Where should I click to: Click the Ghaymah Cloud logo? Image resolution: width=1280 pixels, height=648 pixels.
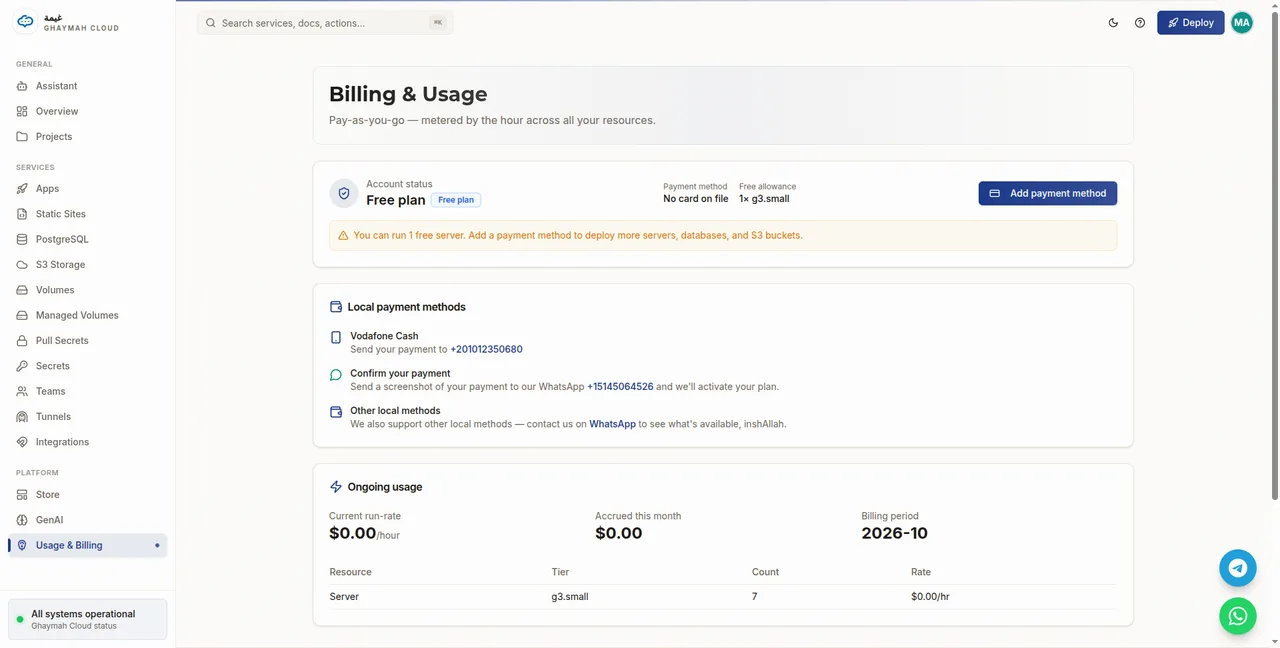[26, 22]
